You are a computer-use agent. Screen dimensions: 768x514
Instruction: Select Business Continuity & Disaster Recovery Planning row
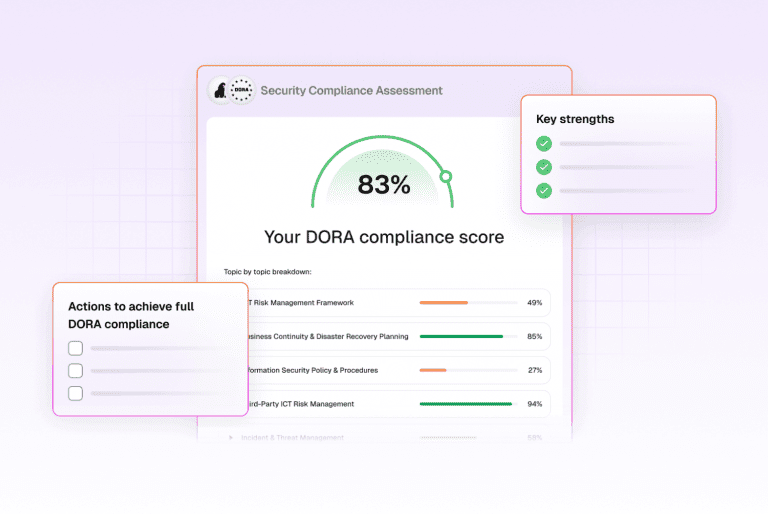pyautogui.click(x=399, y=337)
